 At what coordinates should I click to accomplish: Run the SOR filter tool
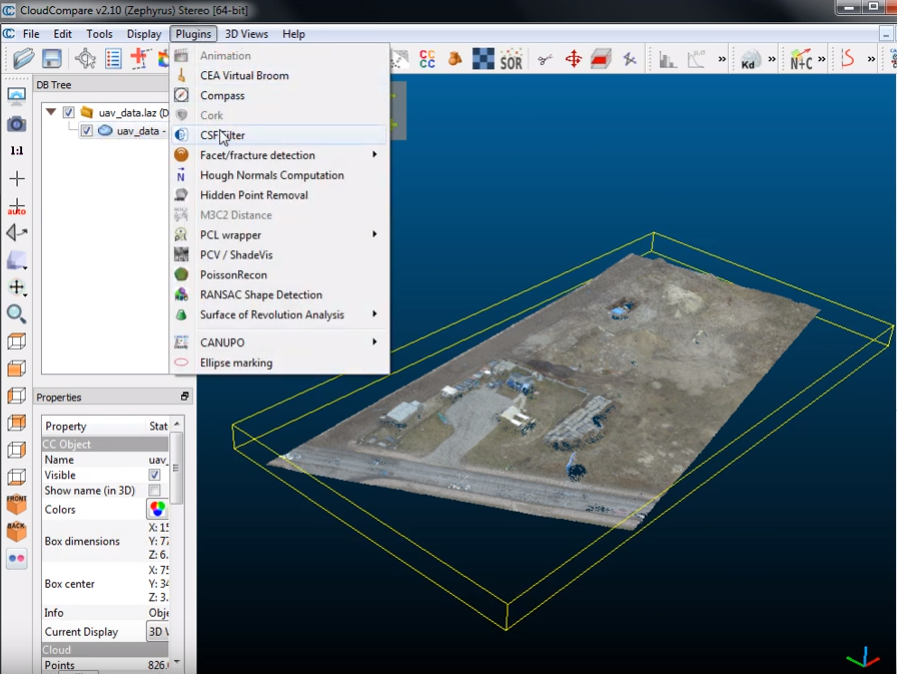point(511,59)
